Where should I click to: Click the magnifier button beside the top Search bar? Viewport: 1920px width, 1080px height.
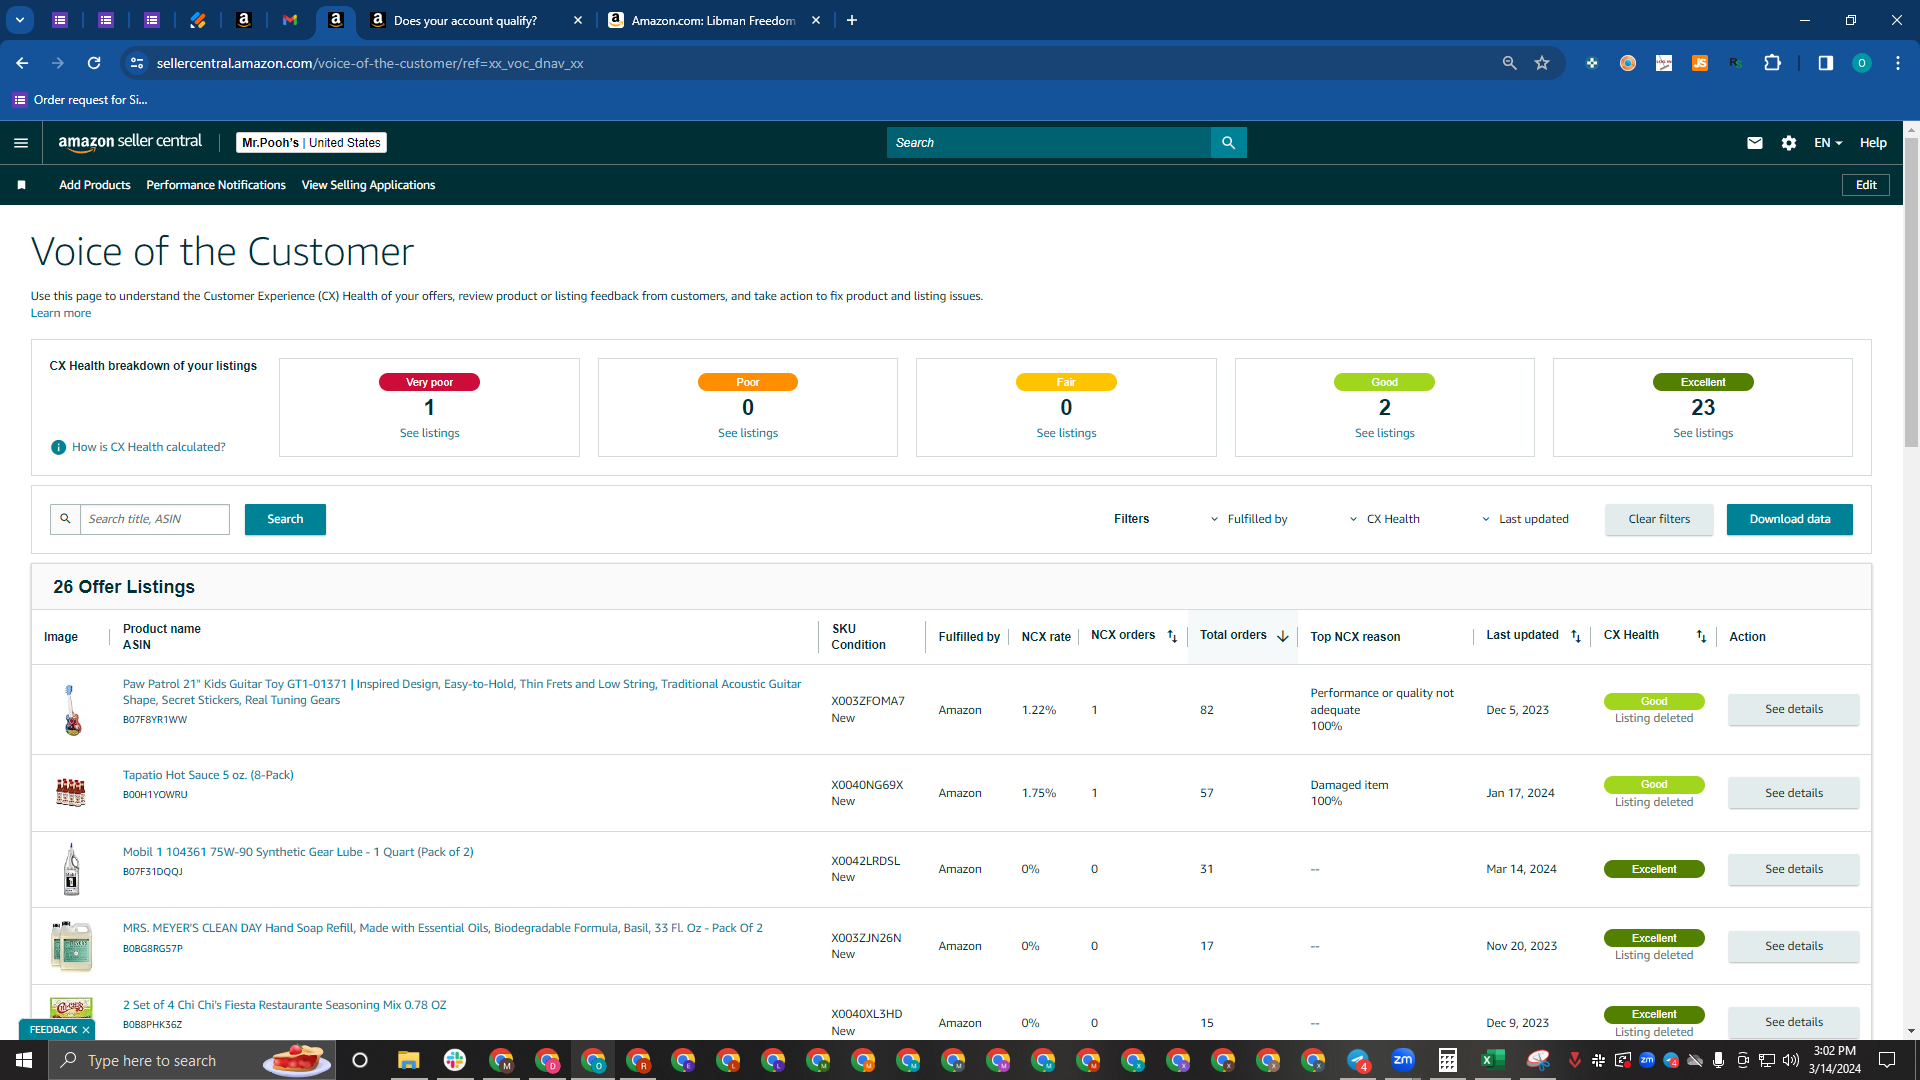(x=1228, y=143)
